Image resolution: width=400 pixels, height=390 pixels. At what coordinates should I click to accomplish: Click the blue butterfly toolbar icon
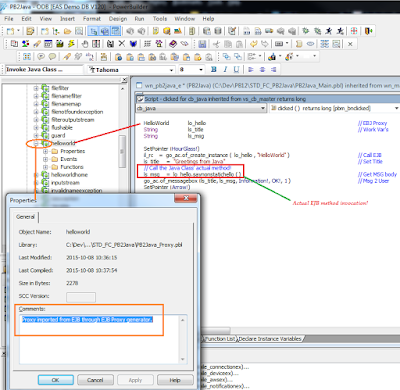tap(133, 44)
